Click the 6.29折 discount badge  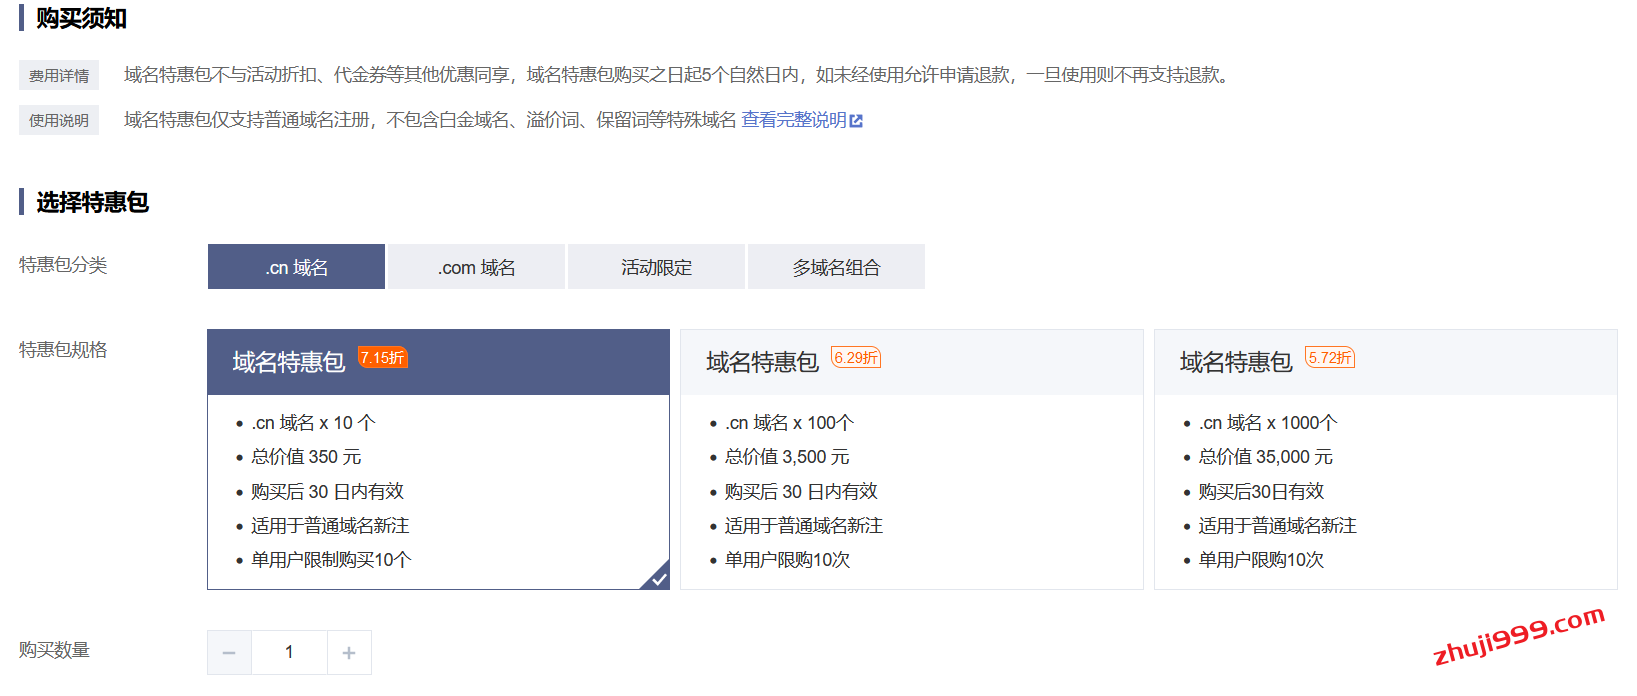coord(856,358)
